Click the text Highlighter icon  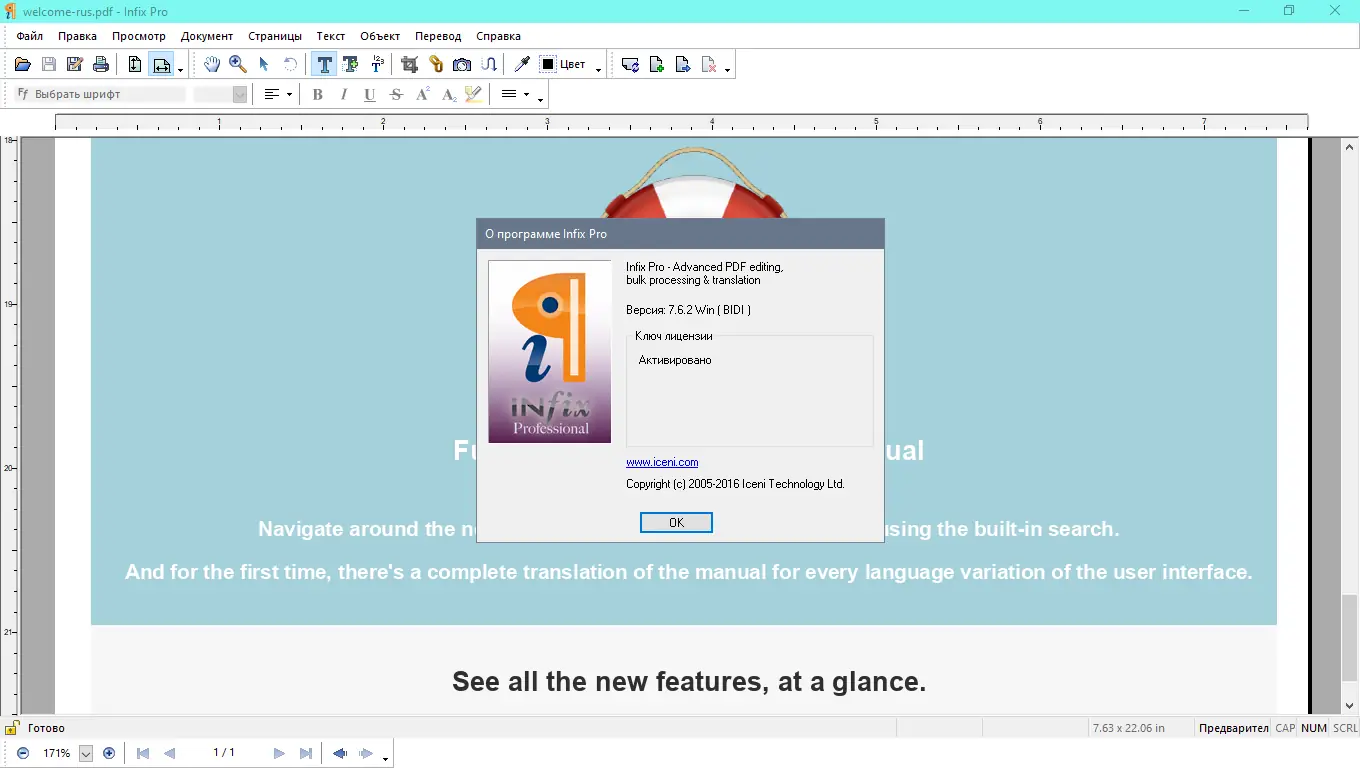(474, 94)
